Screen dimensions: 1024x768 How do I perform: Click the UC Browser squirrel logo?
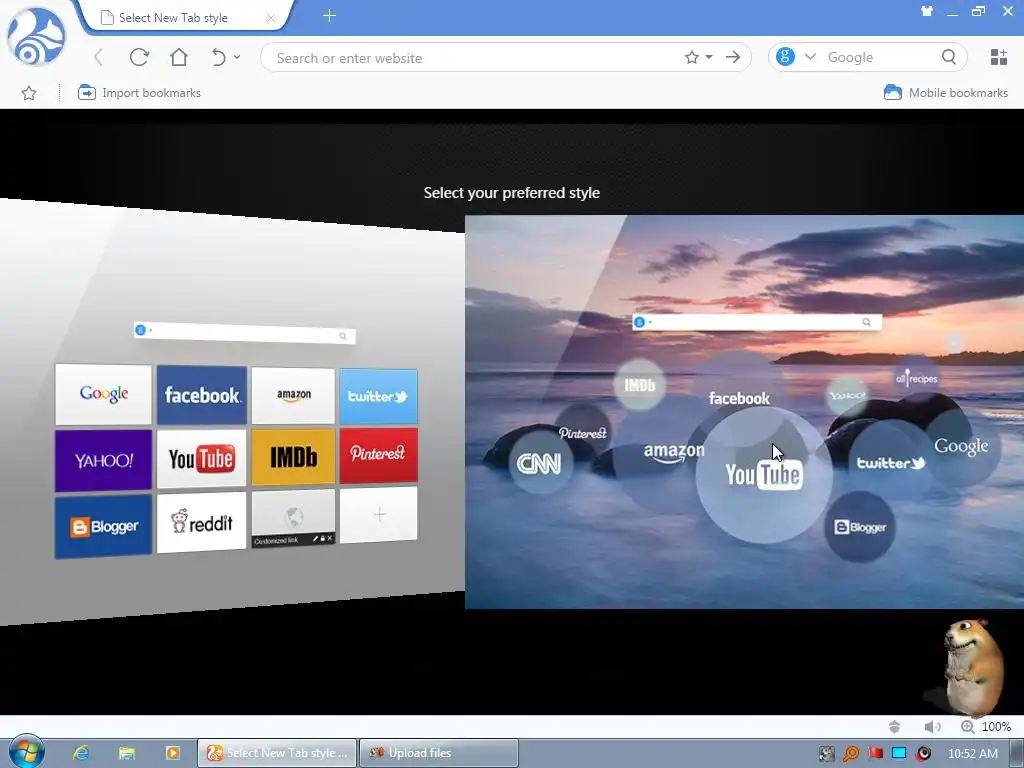[x=36, y=36]
